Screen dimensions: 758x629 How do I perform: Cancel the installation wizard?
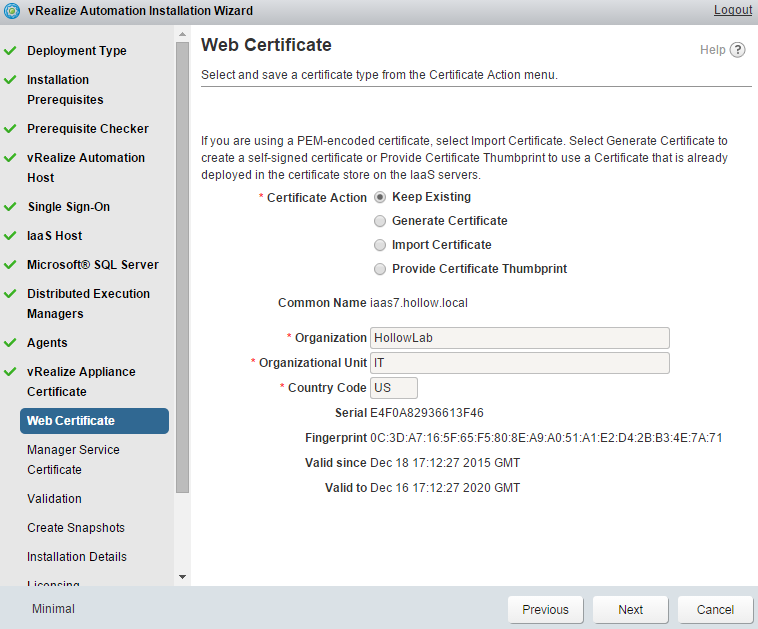(x=715, y=609)
